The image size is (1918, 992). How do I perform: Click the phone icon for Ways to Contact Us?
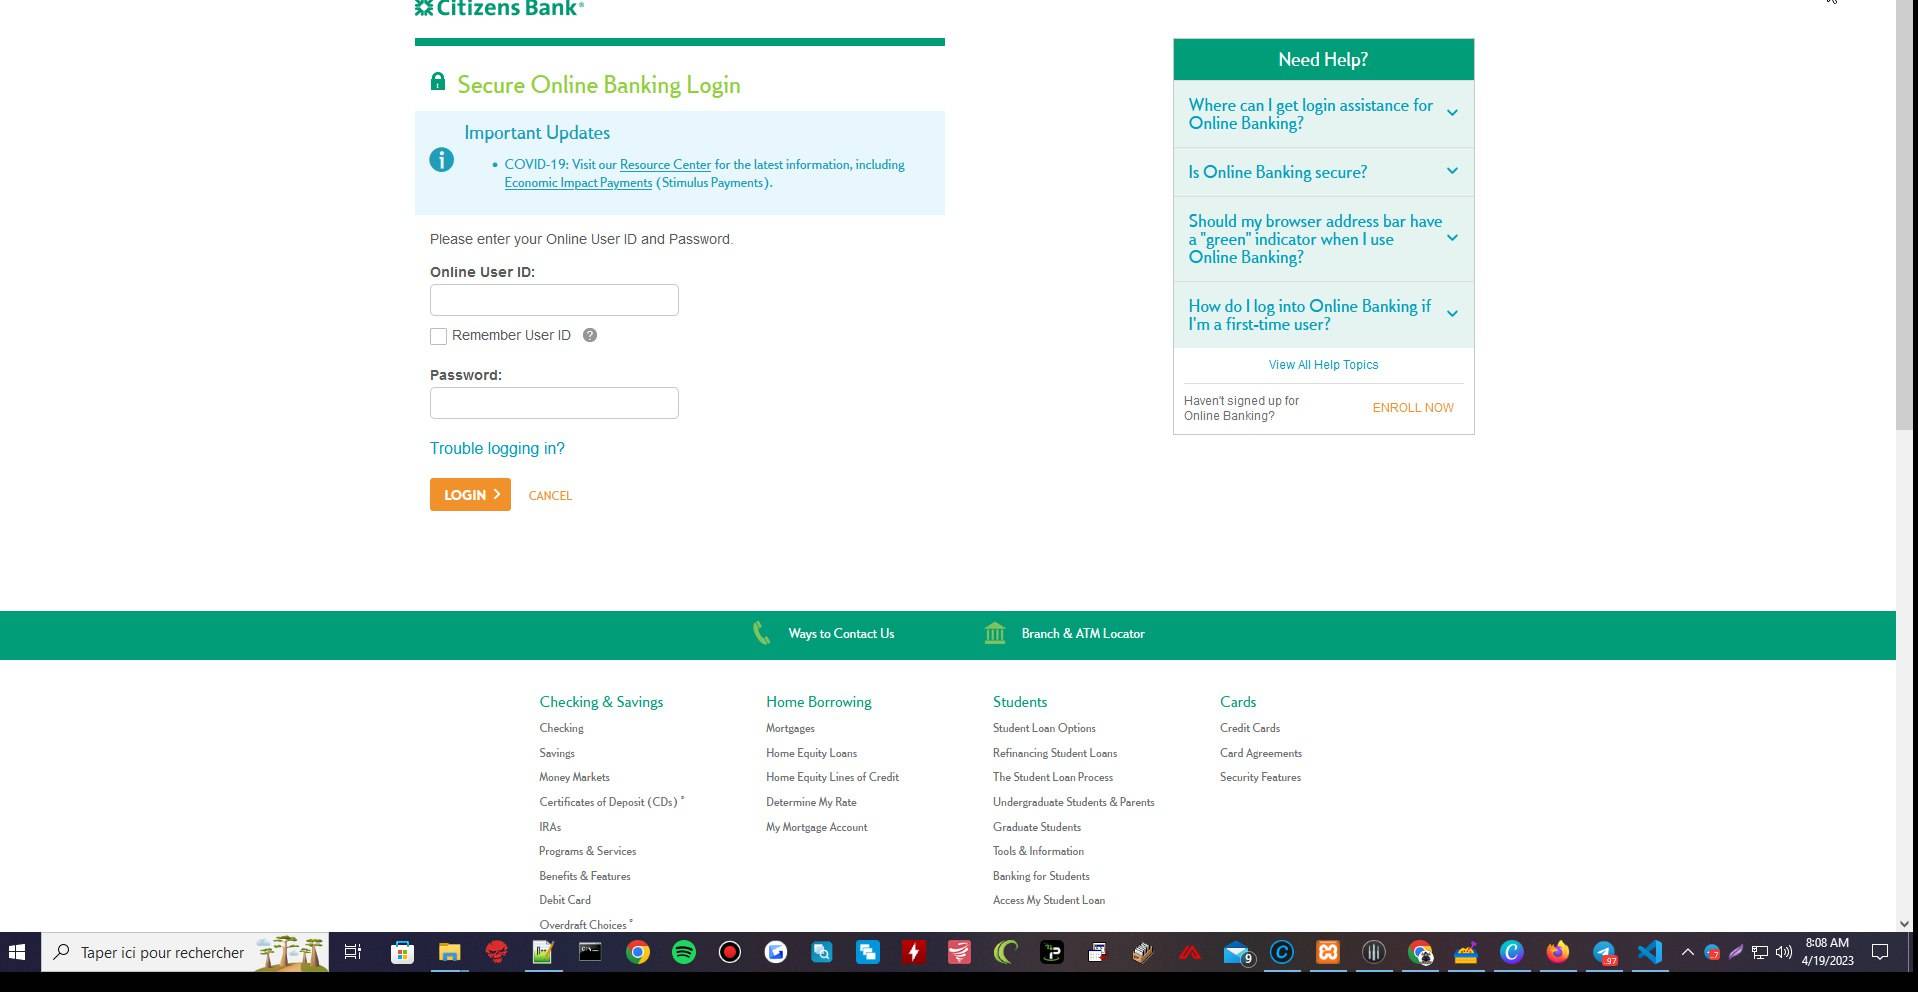(x=762, y=634)
